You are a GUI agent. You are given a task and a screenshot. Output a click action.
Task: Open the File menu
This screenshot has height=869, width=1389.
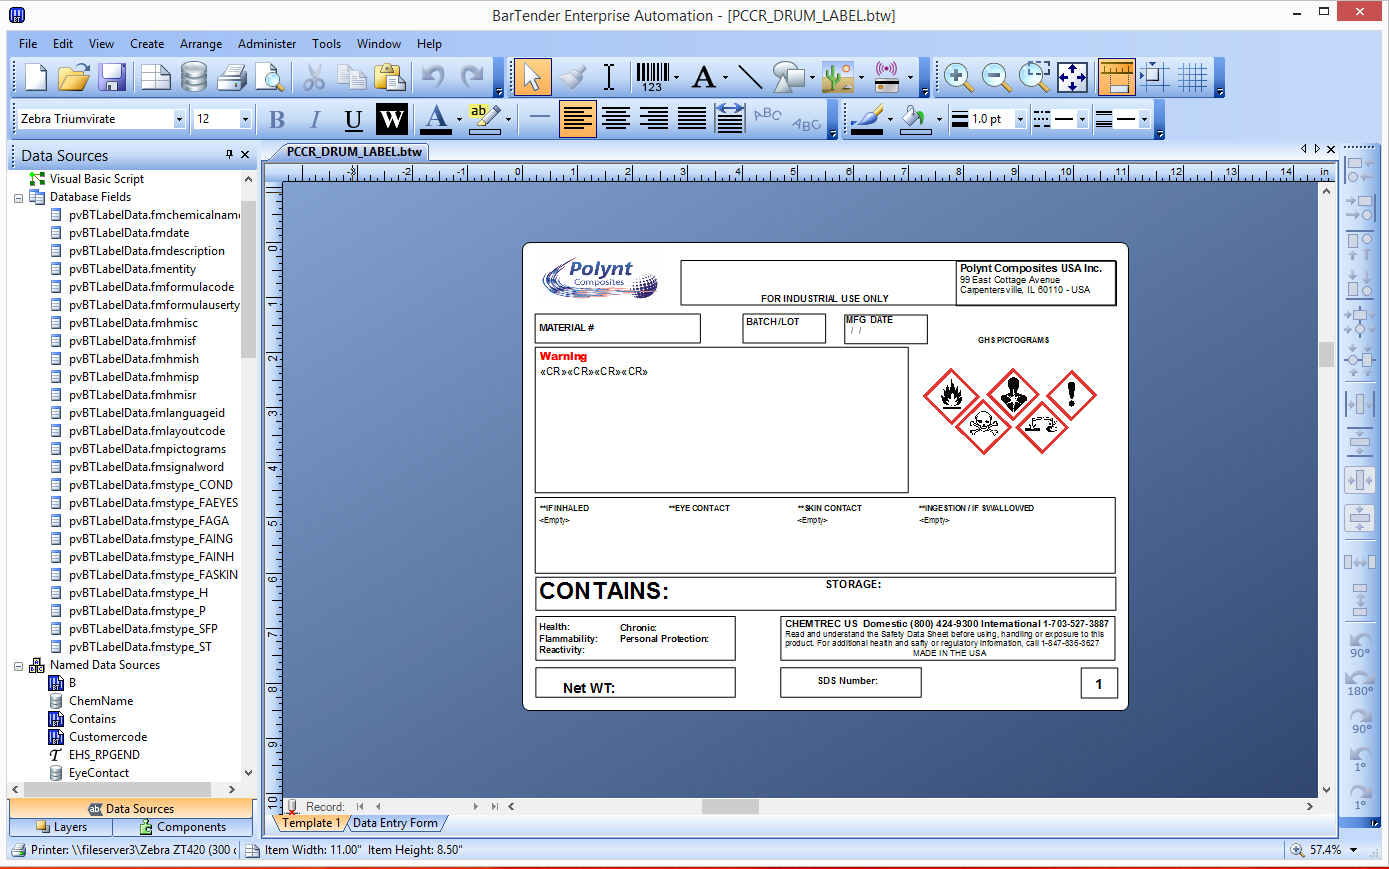pyautogui.click(x=28, y=44)
